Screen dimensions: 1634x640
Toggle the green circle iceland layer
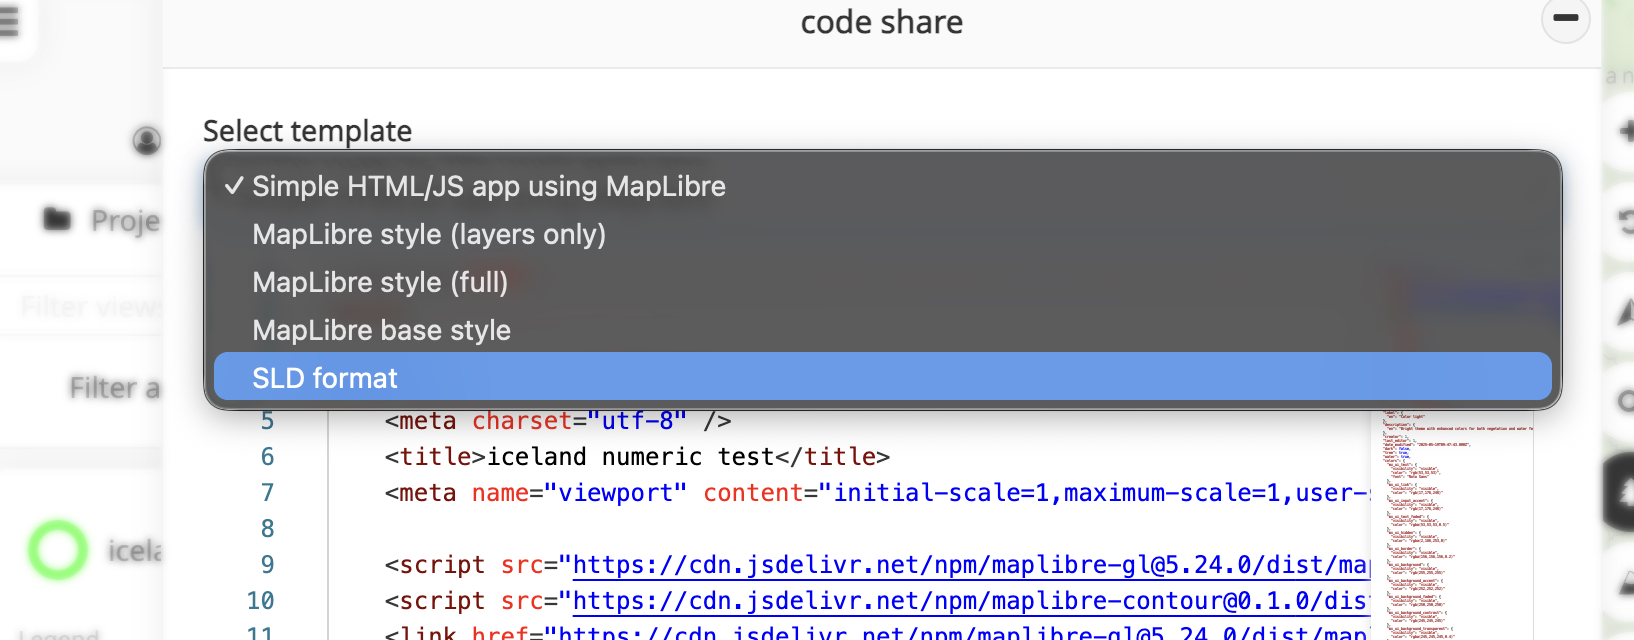(57, 549)
